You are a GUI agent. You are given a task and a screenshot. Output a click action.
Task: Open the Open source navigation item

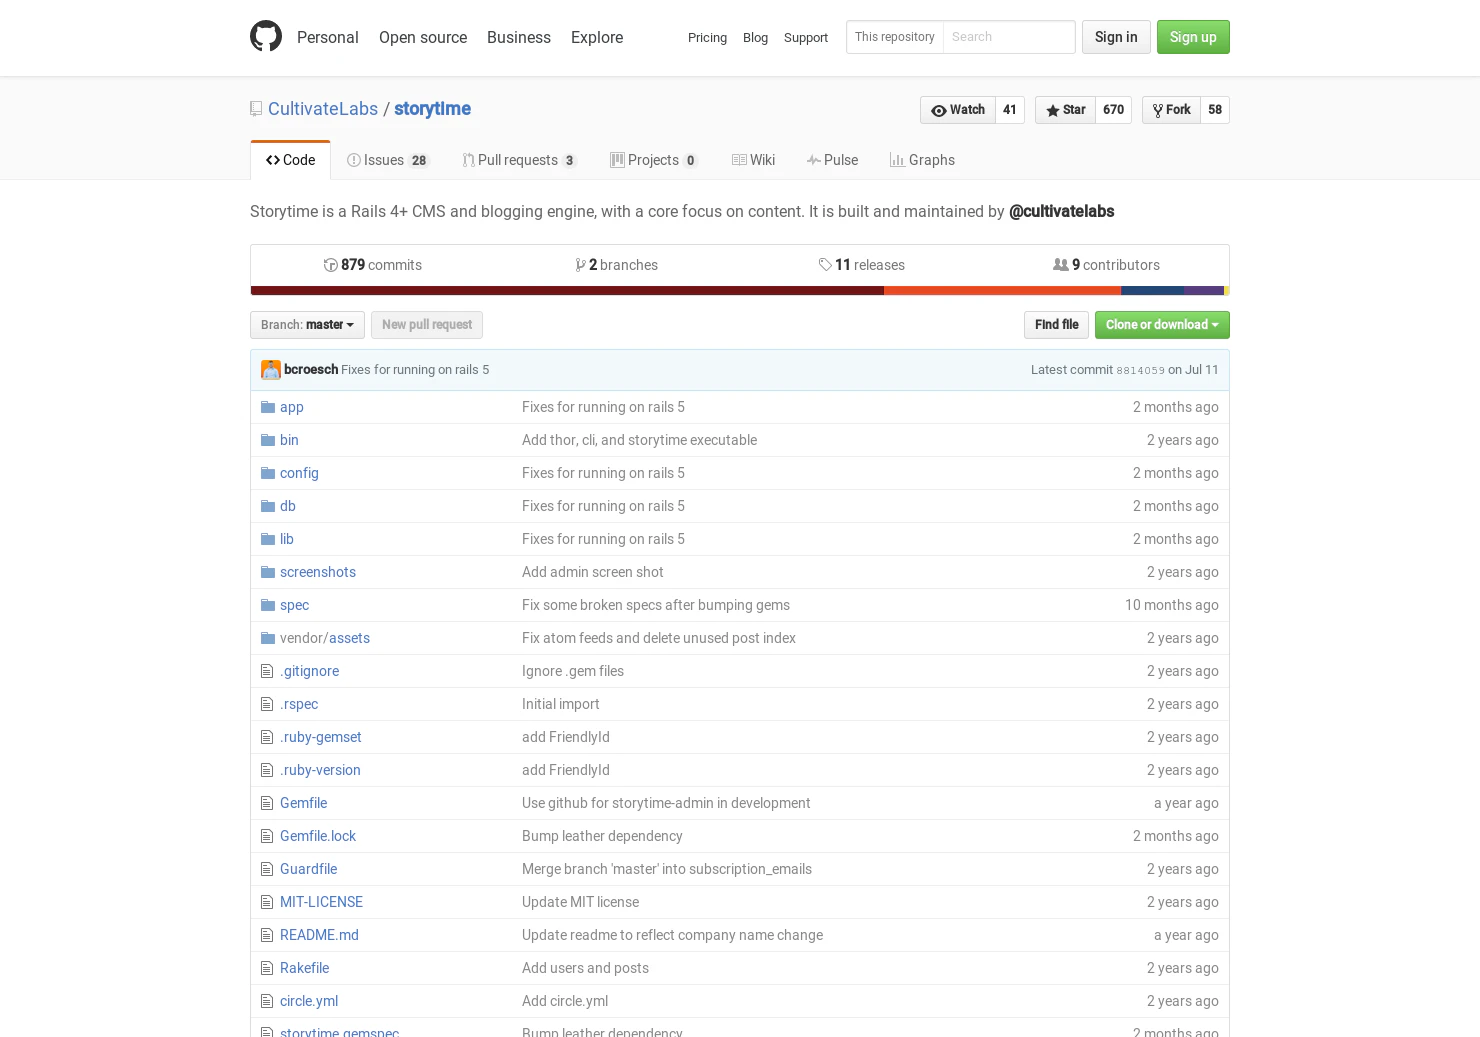pos(423,37)
